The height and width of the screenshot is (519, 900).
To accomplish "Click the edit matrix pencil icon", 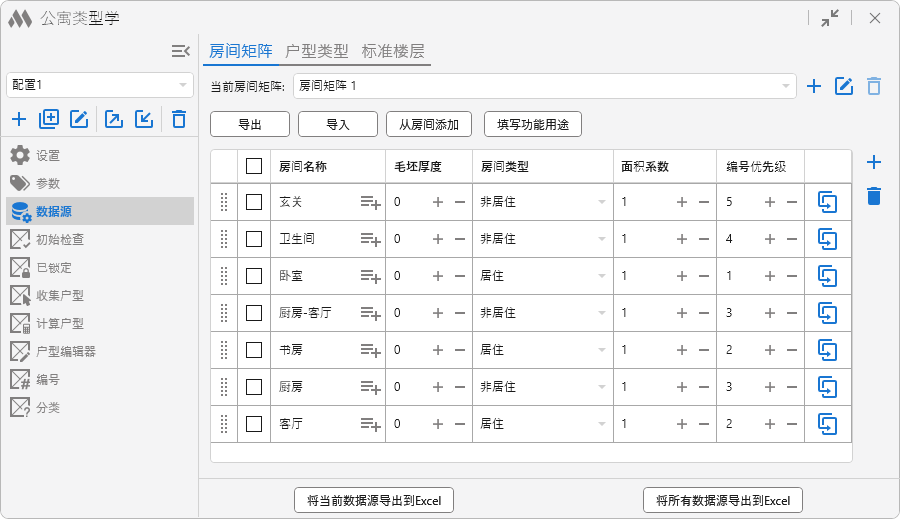I will 844,86.
